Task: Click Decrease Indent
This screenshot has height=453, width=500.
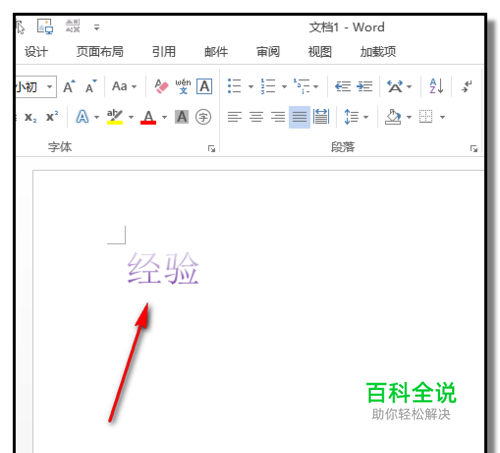Action: click(343, 87)
